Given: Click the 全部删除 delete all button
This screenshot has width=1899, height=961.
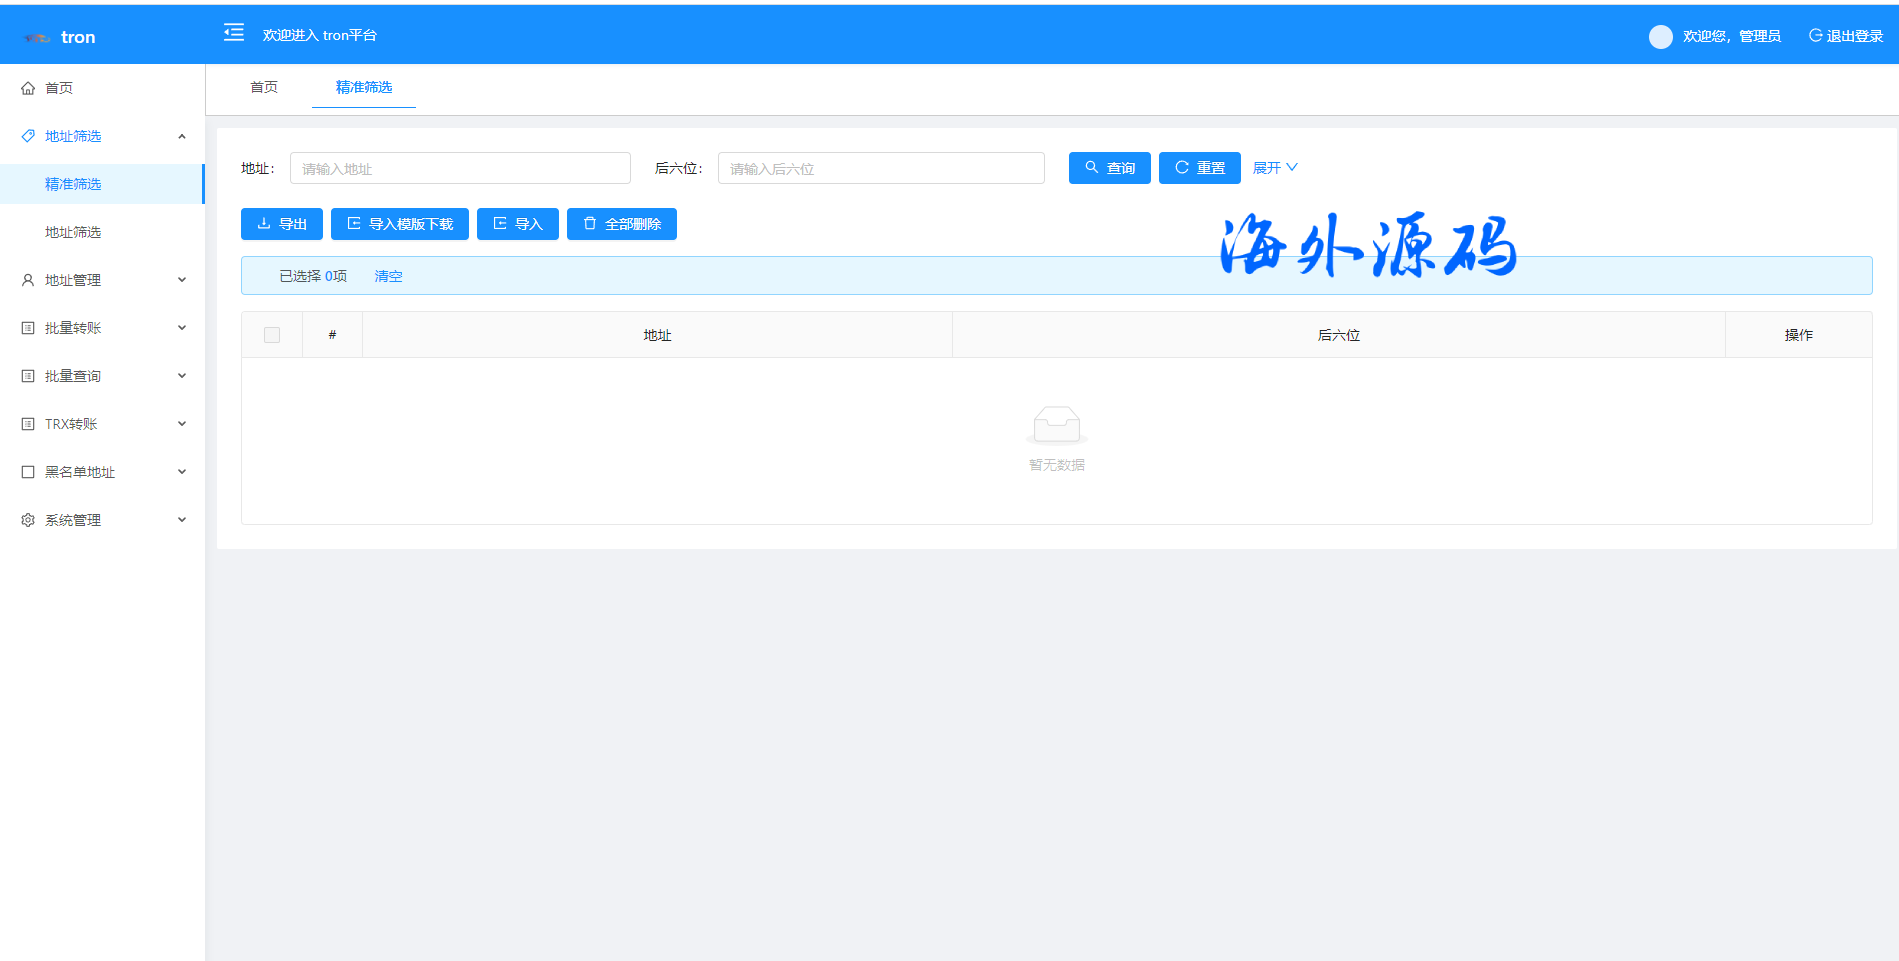Looking at the screenshot, I should (622, 224).
